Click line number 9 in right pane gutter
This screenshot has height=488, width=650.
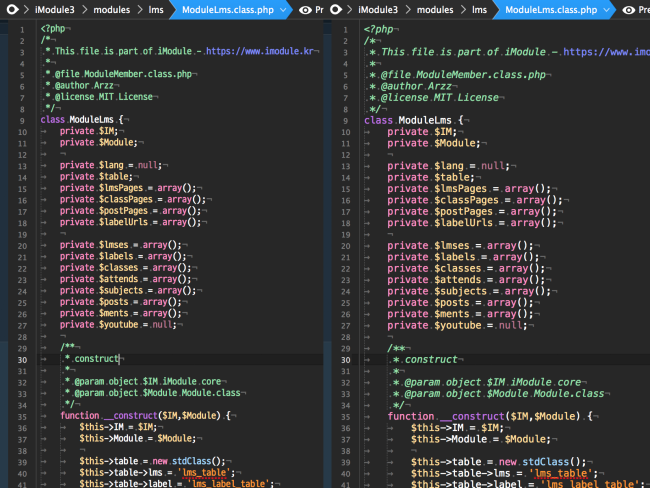point(344,120)
